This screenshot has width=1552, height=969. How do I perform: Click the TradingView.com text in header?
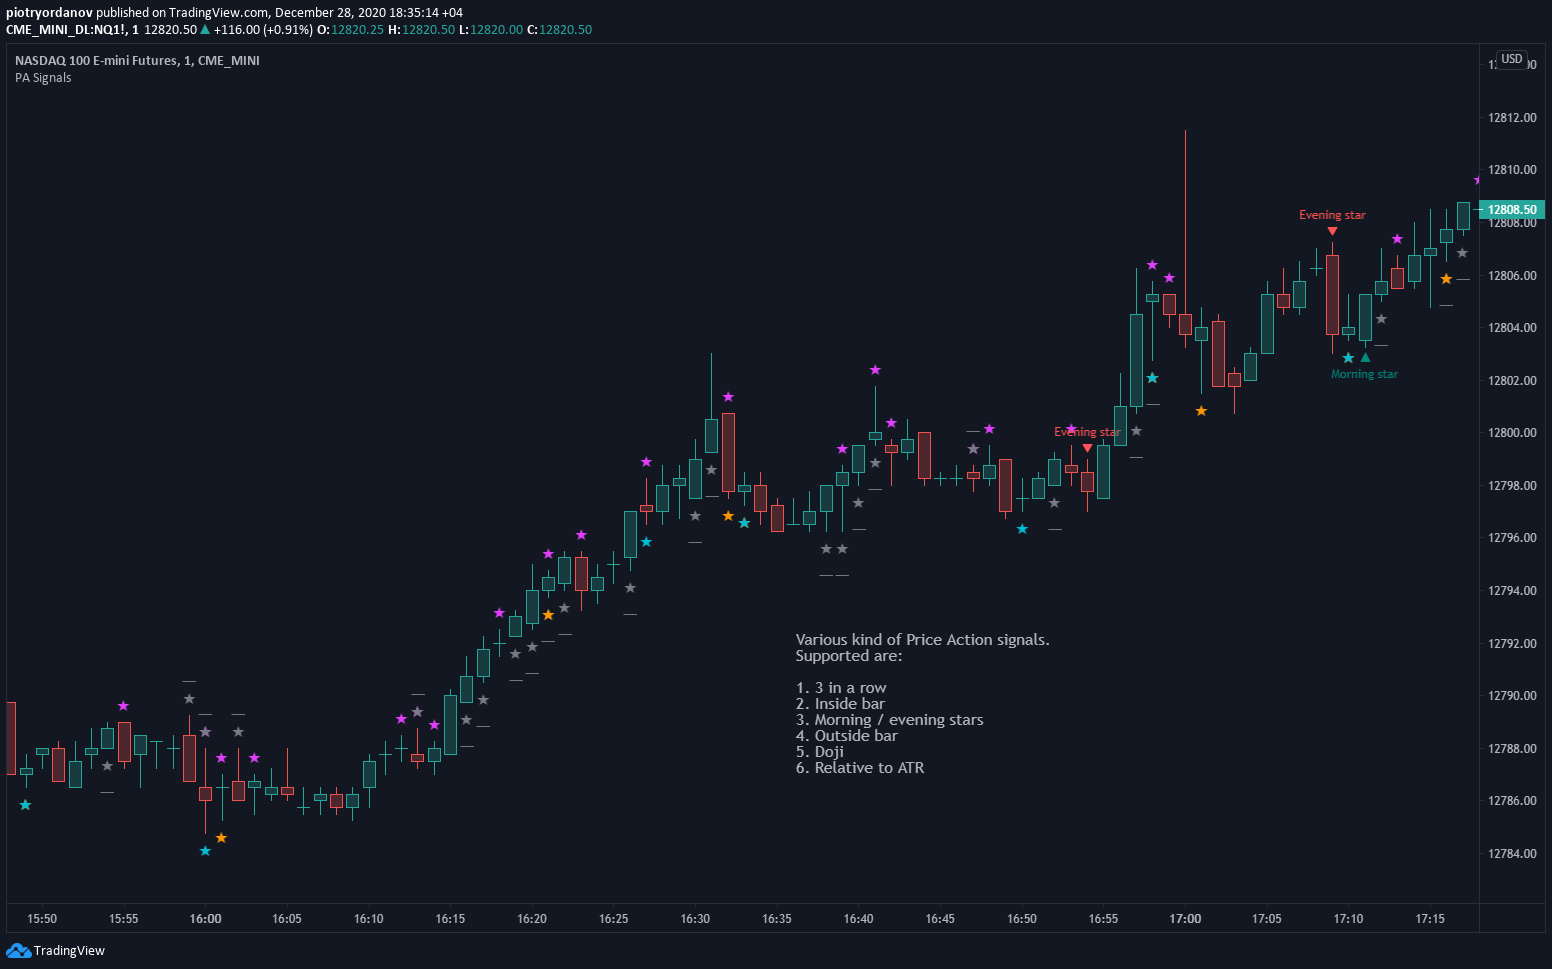(219, 12)
